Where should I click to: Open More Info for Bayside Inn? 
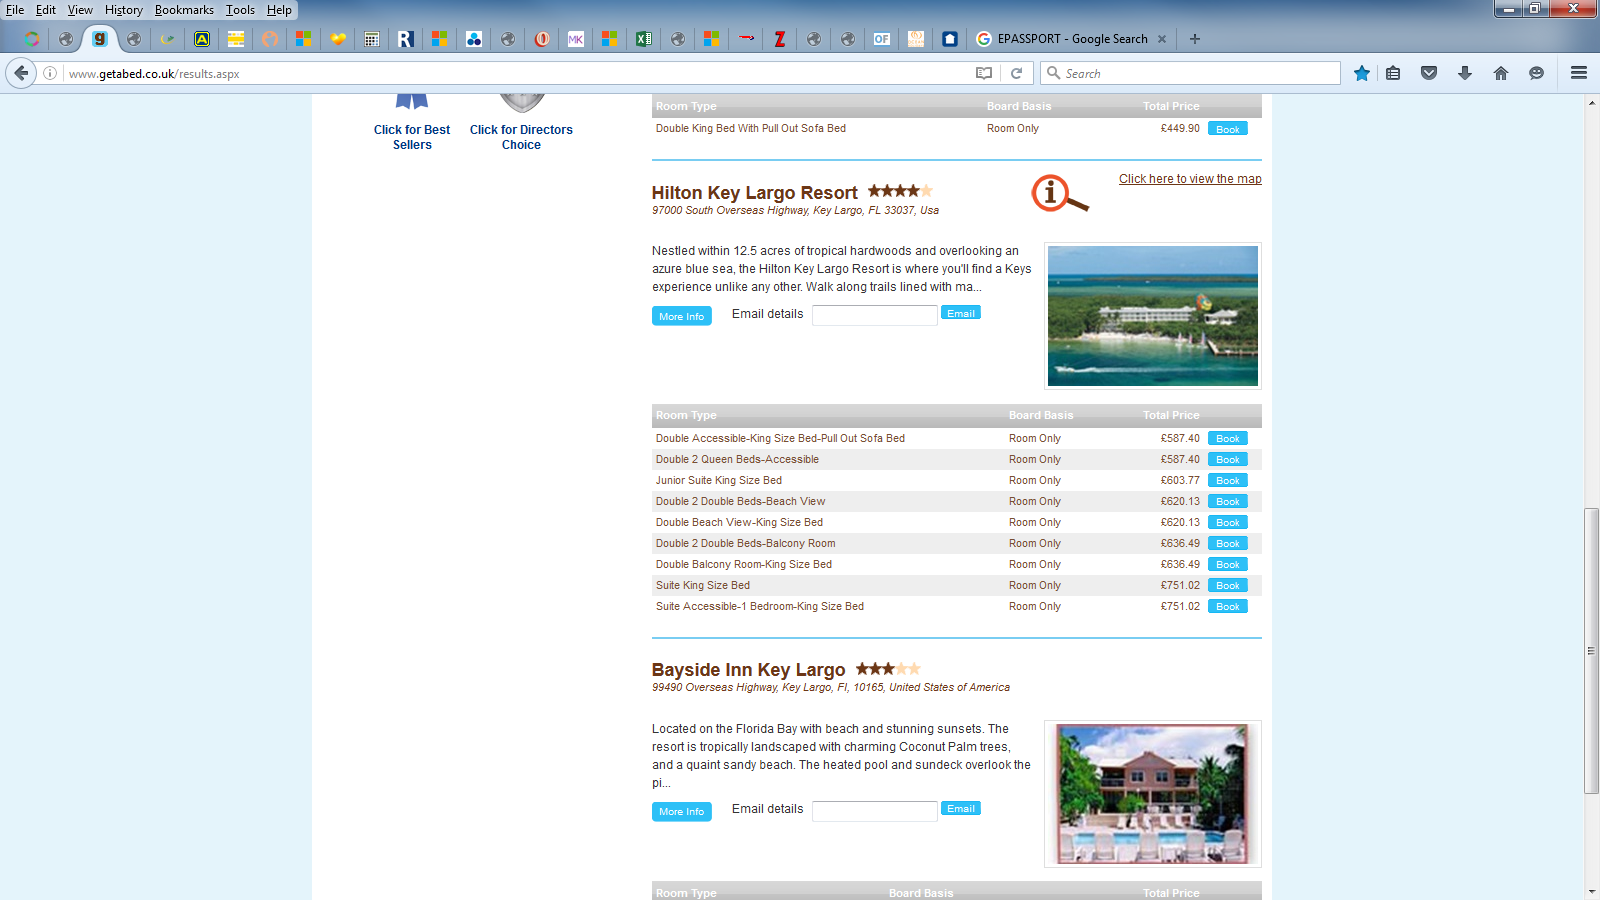coord(682,811)
